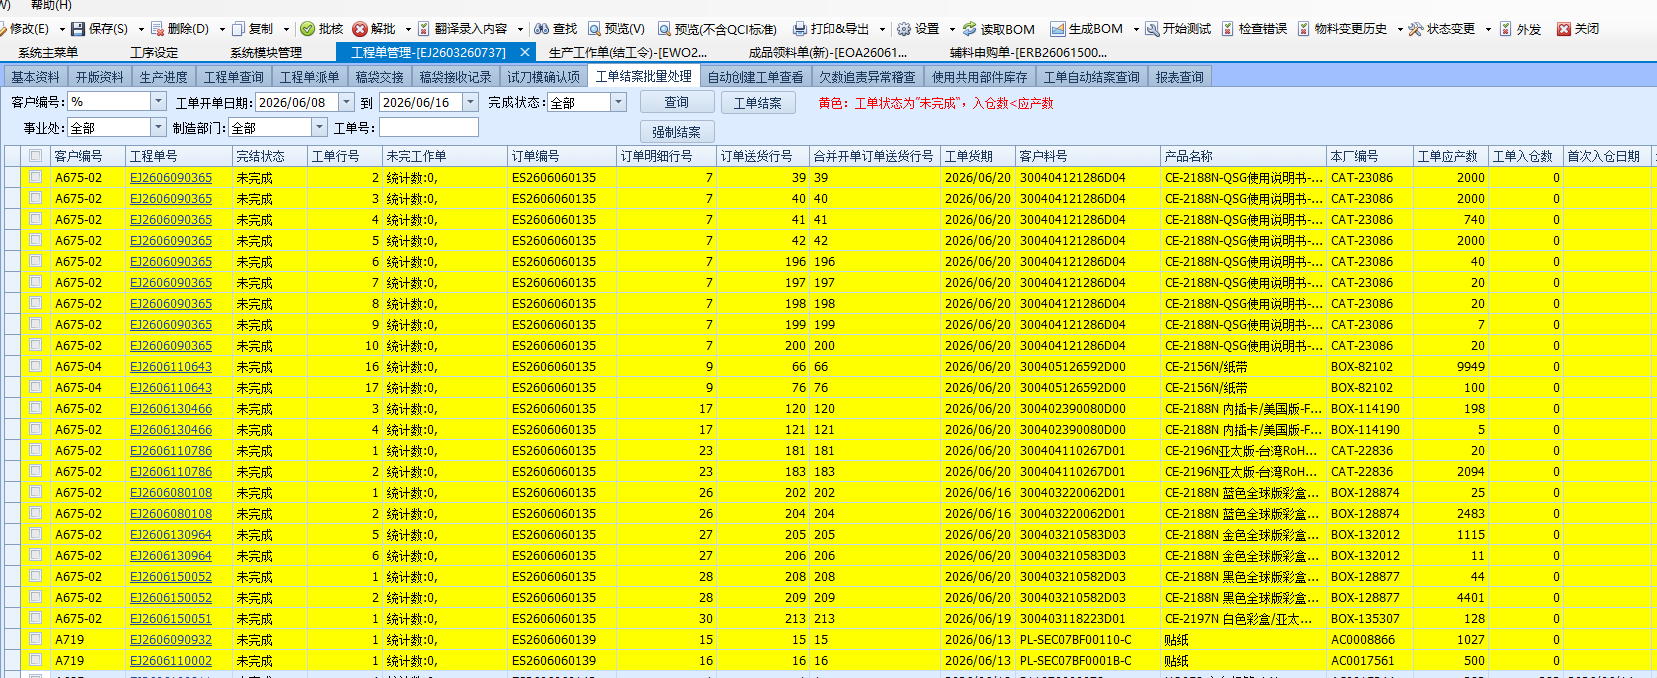This screenshot has height=678, width=1657.
Task: Toggle the select-all checkbox in table header
Action: pos(36,156)
